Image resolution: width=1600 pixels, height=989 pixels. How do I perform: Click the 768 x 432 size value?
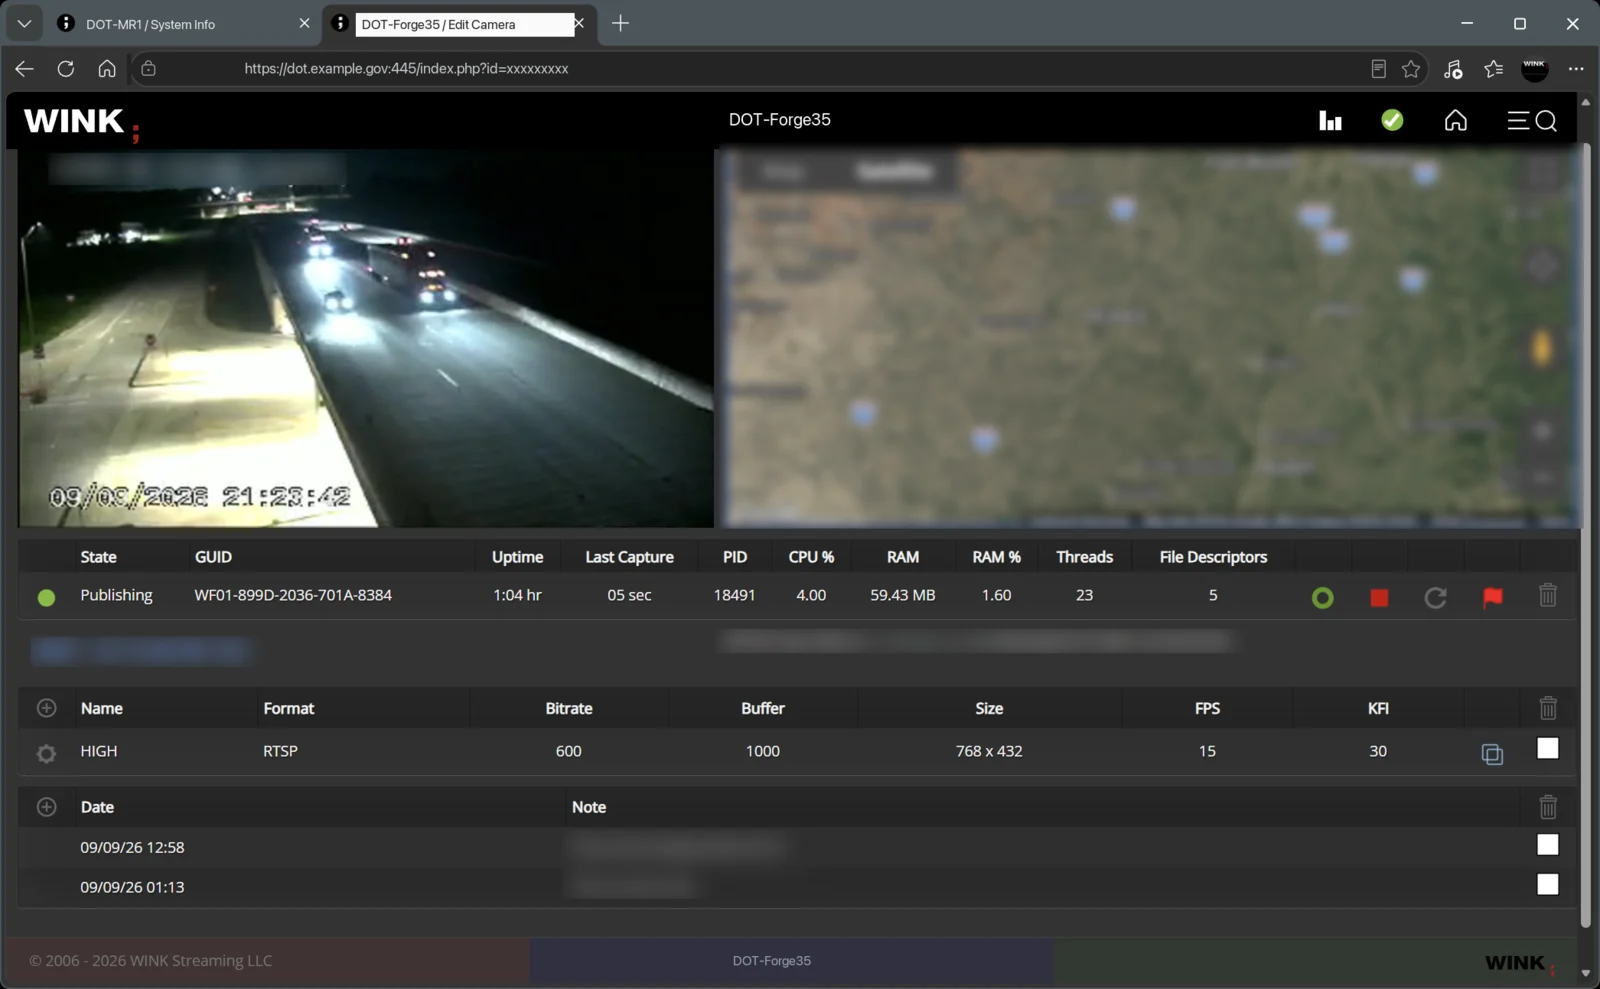coord(989,751)
